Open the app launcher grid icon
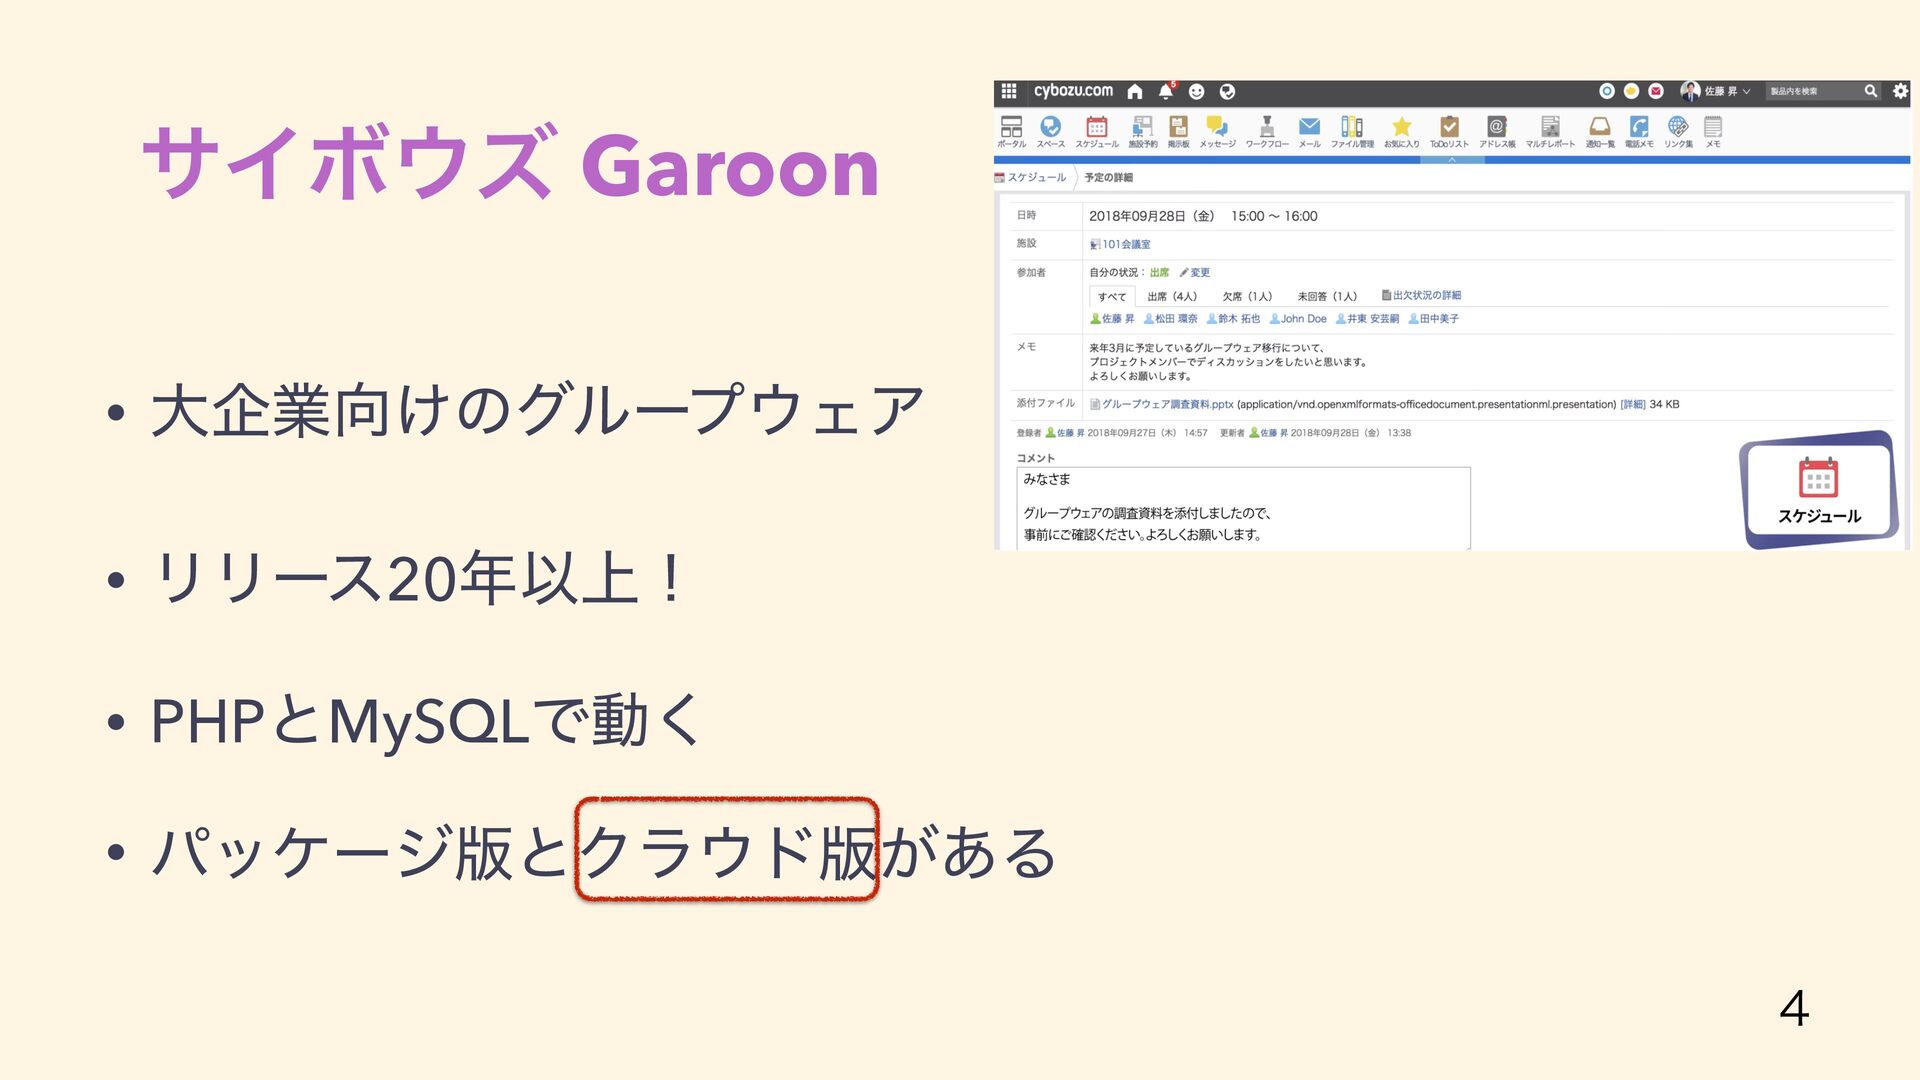This screenshot has width=1920, height=1080. coord(1009,91)
